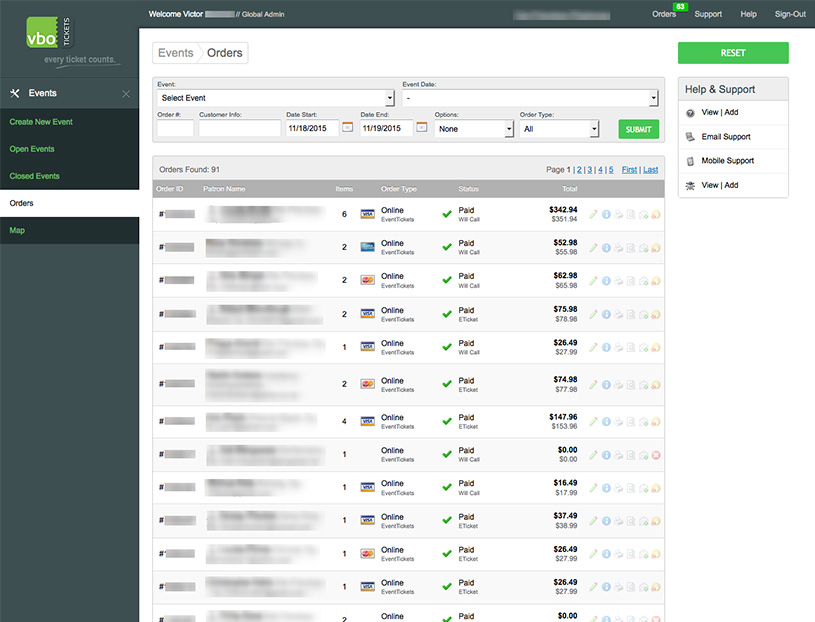Click the Events wrench icon in sidebar
Screen dimensions: 815x622
pos(15,93)
